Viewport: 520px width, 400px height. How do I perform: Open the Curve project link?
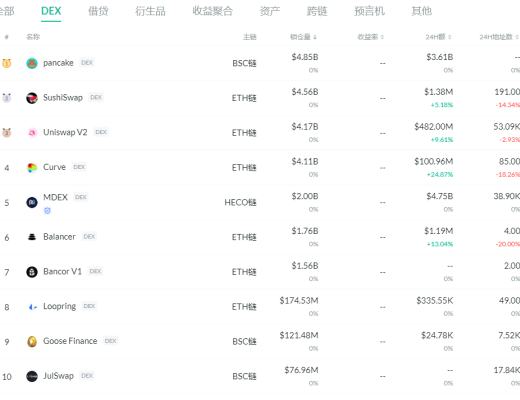pyautogui.click(x=54, y=167)
